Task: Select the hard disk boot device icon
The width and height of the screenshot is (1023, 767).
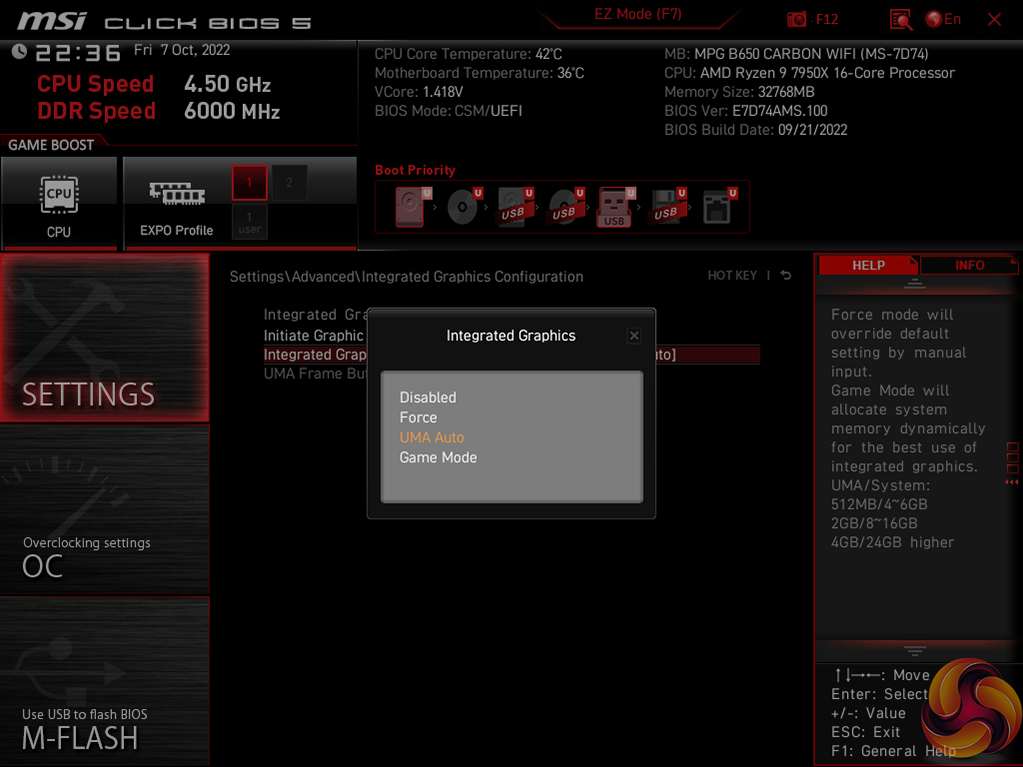Action: [411, 207]
